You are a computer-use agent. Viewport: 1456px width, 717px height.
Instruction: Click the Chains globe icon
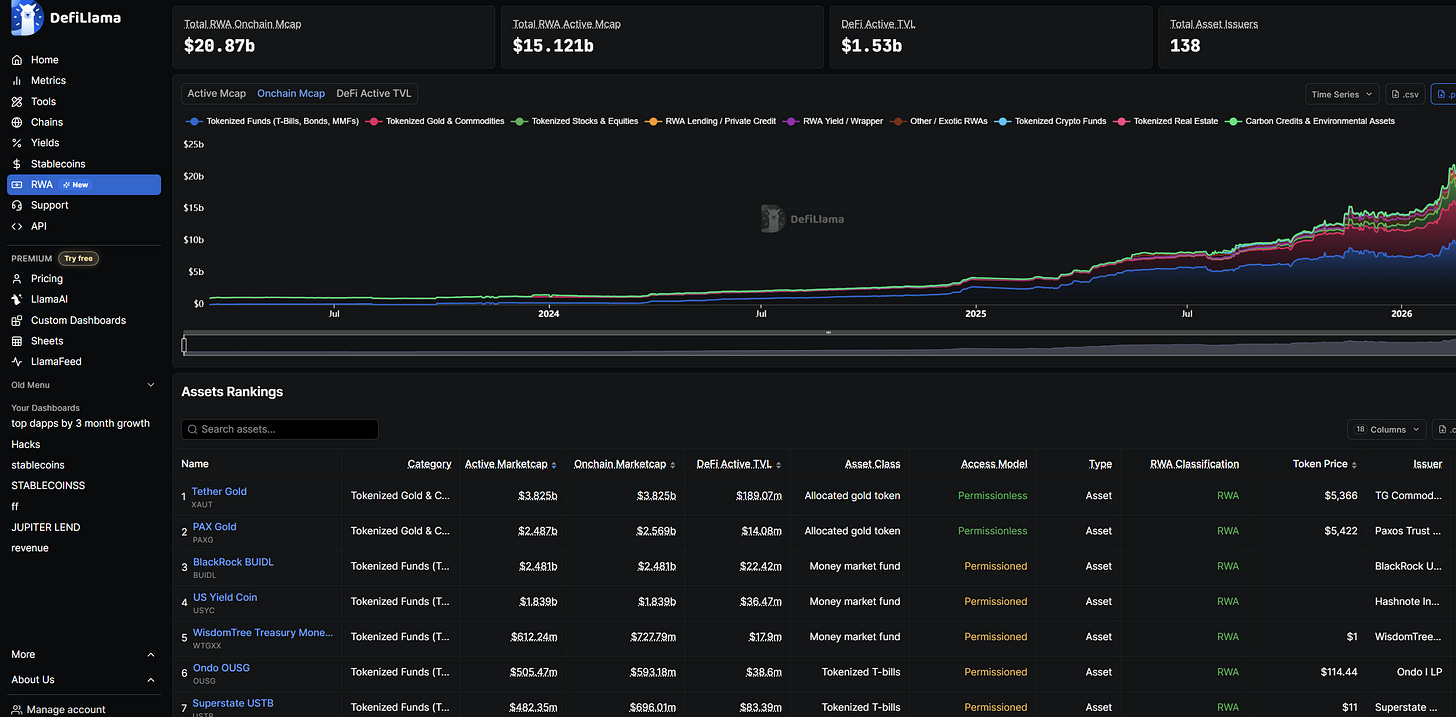click(x=17, y=123)
